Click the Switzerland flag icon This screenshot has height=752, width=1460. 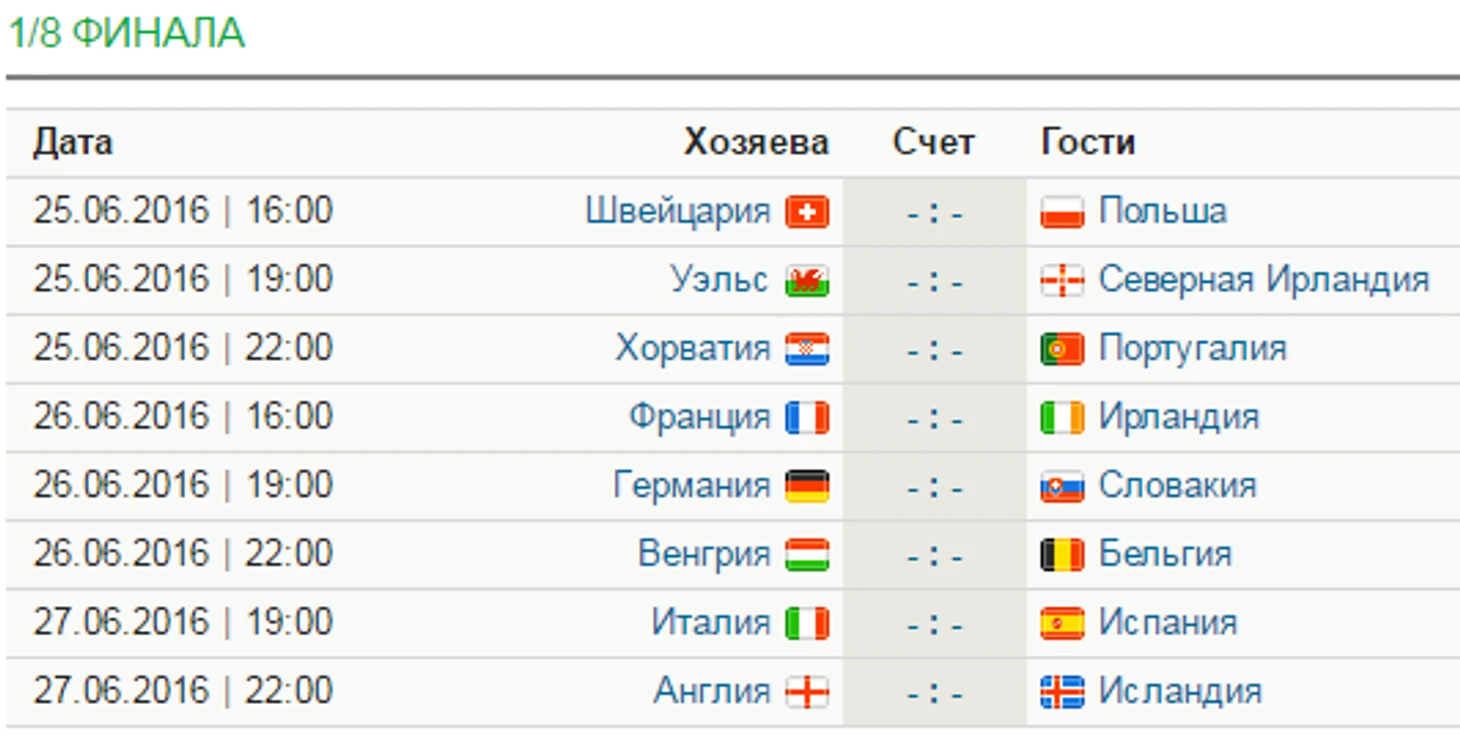(x=807, y=212)
